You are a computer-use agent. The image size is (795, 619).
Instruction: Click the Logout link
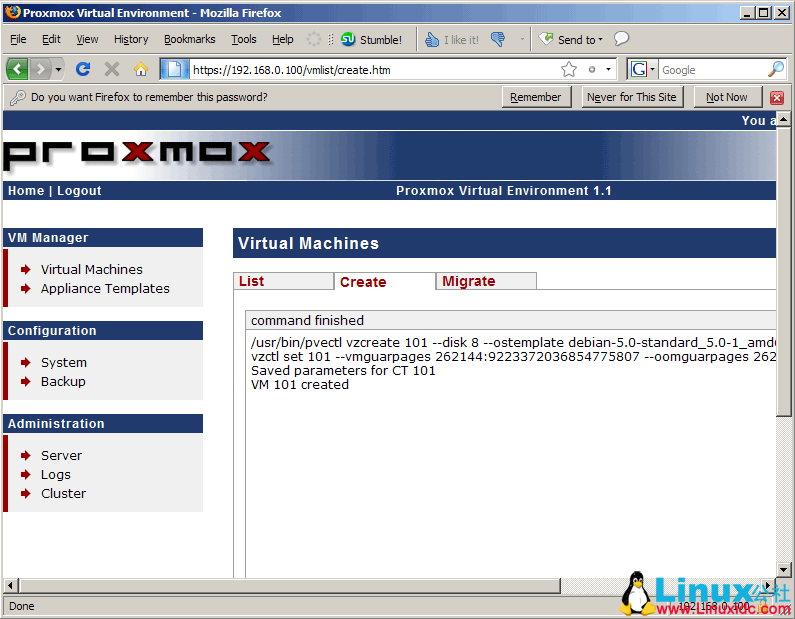79,191
